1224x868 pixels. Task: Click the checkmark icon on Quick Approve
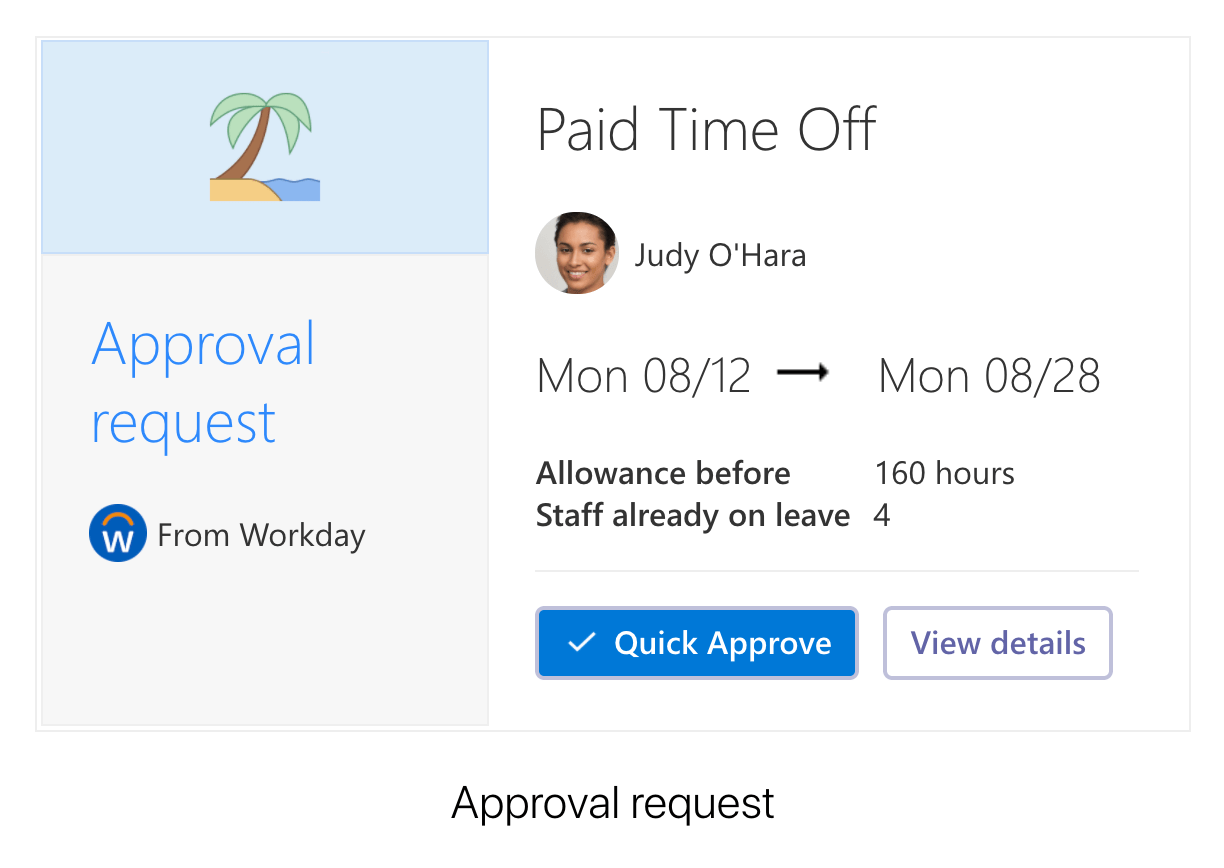point(581,642)
